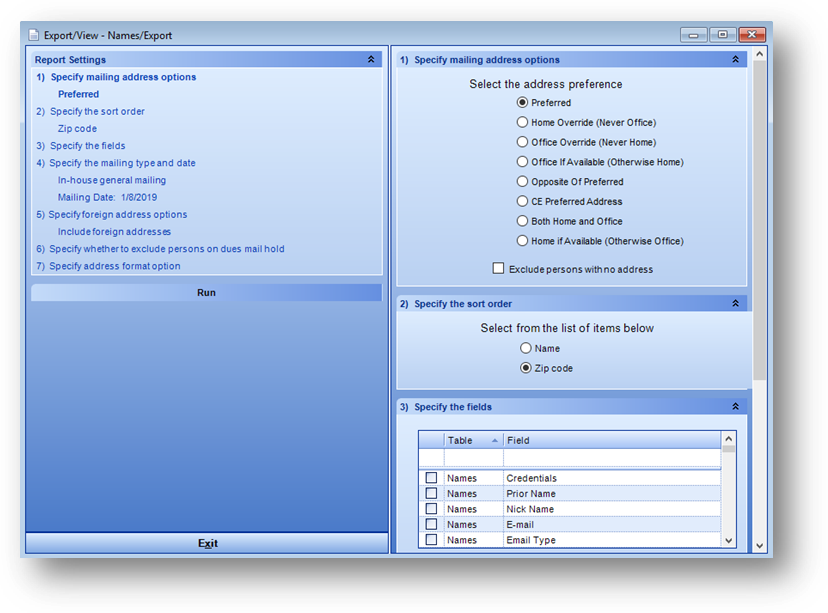
Task: Check the Prior Name field row
Action: point(431,493)
